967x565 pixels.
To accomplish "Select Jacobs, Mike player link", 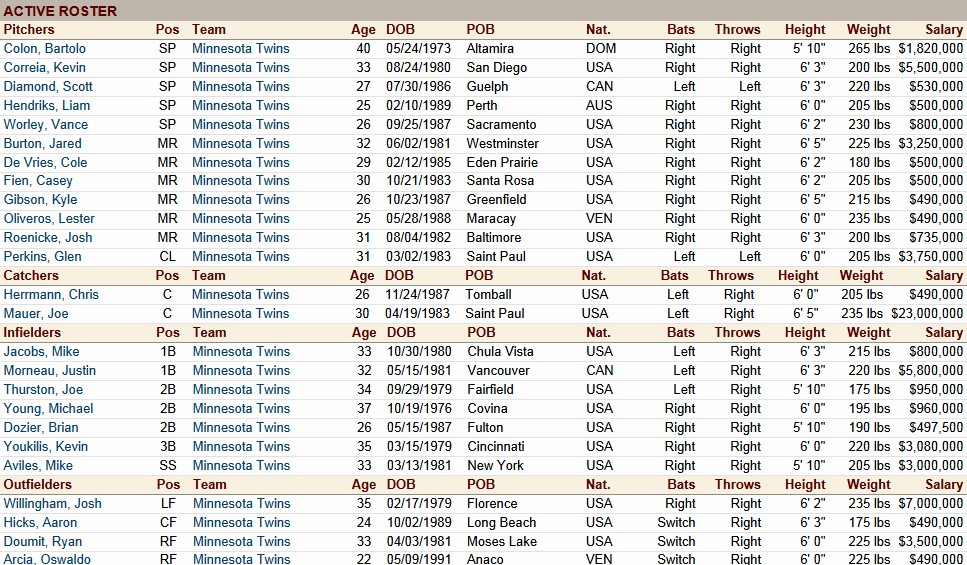I will click(x=41, y=352).
